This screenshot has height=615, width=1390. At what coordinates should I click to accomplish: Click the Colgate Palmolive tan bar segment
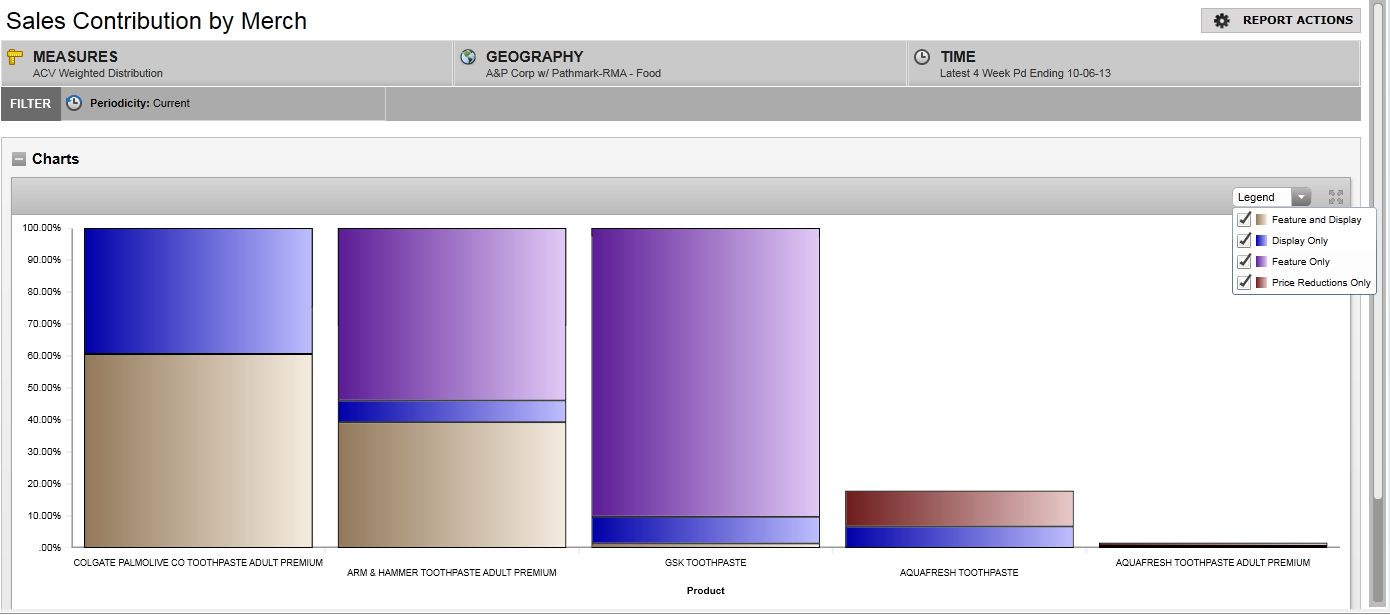coord(198,450)
